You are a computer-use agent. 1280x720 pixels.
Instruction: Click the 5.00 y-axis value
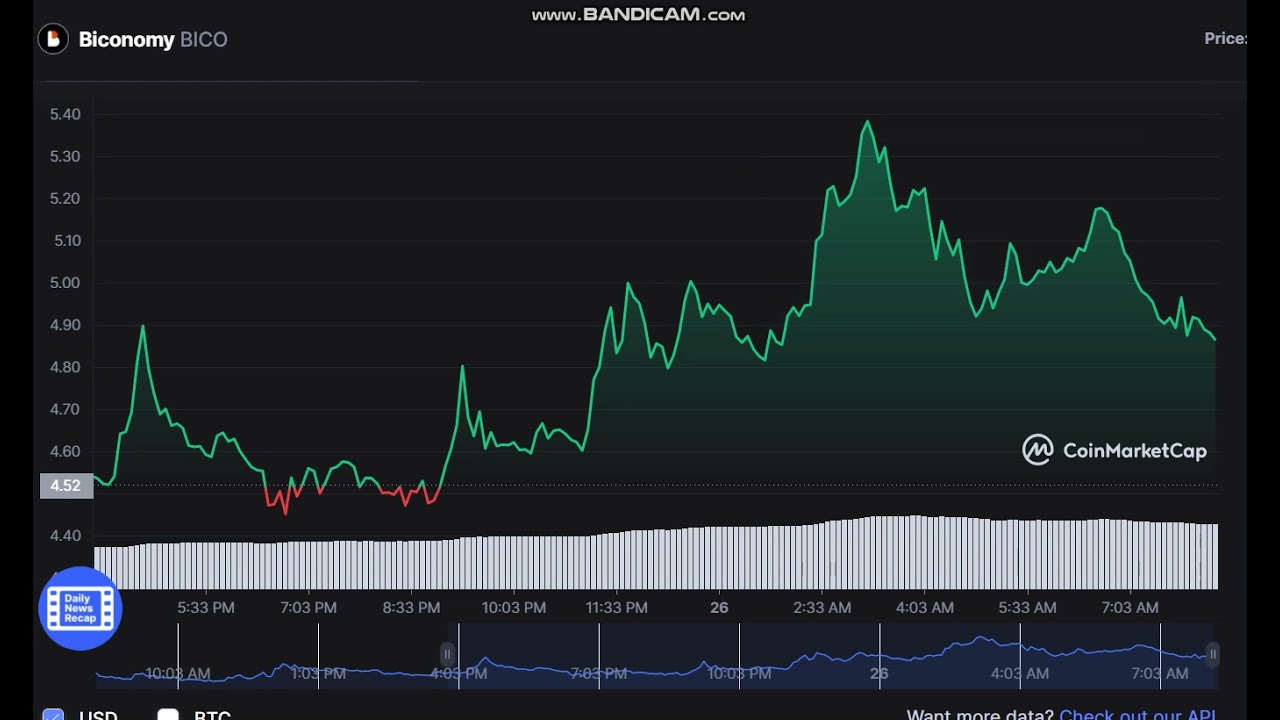[65, 283]
